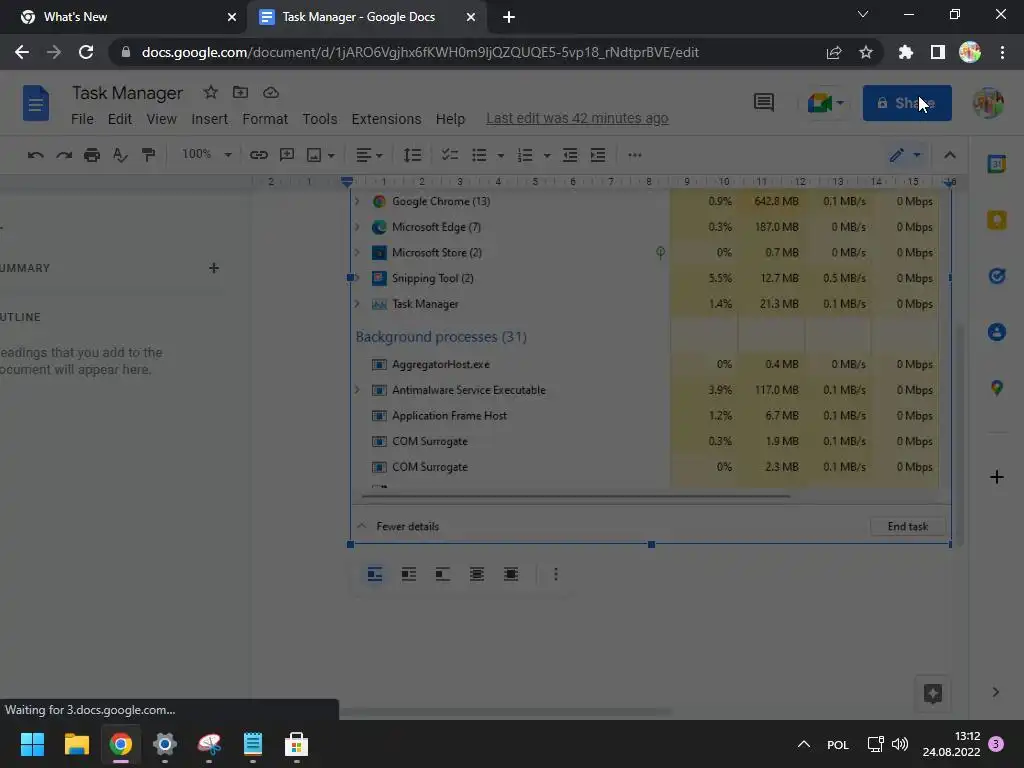Screen dimensions: 1024x768
Task: Insert a link with the chain icon
Action: (x=259, y=155)
